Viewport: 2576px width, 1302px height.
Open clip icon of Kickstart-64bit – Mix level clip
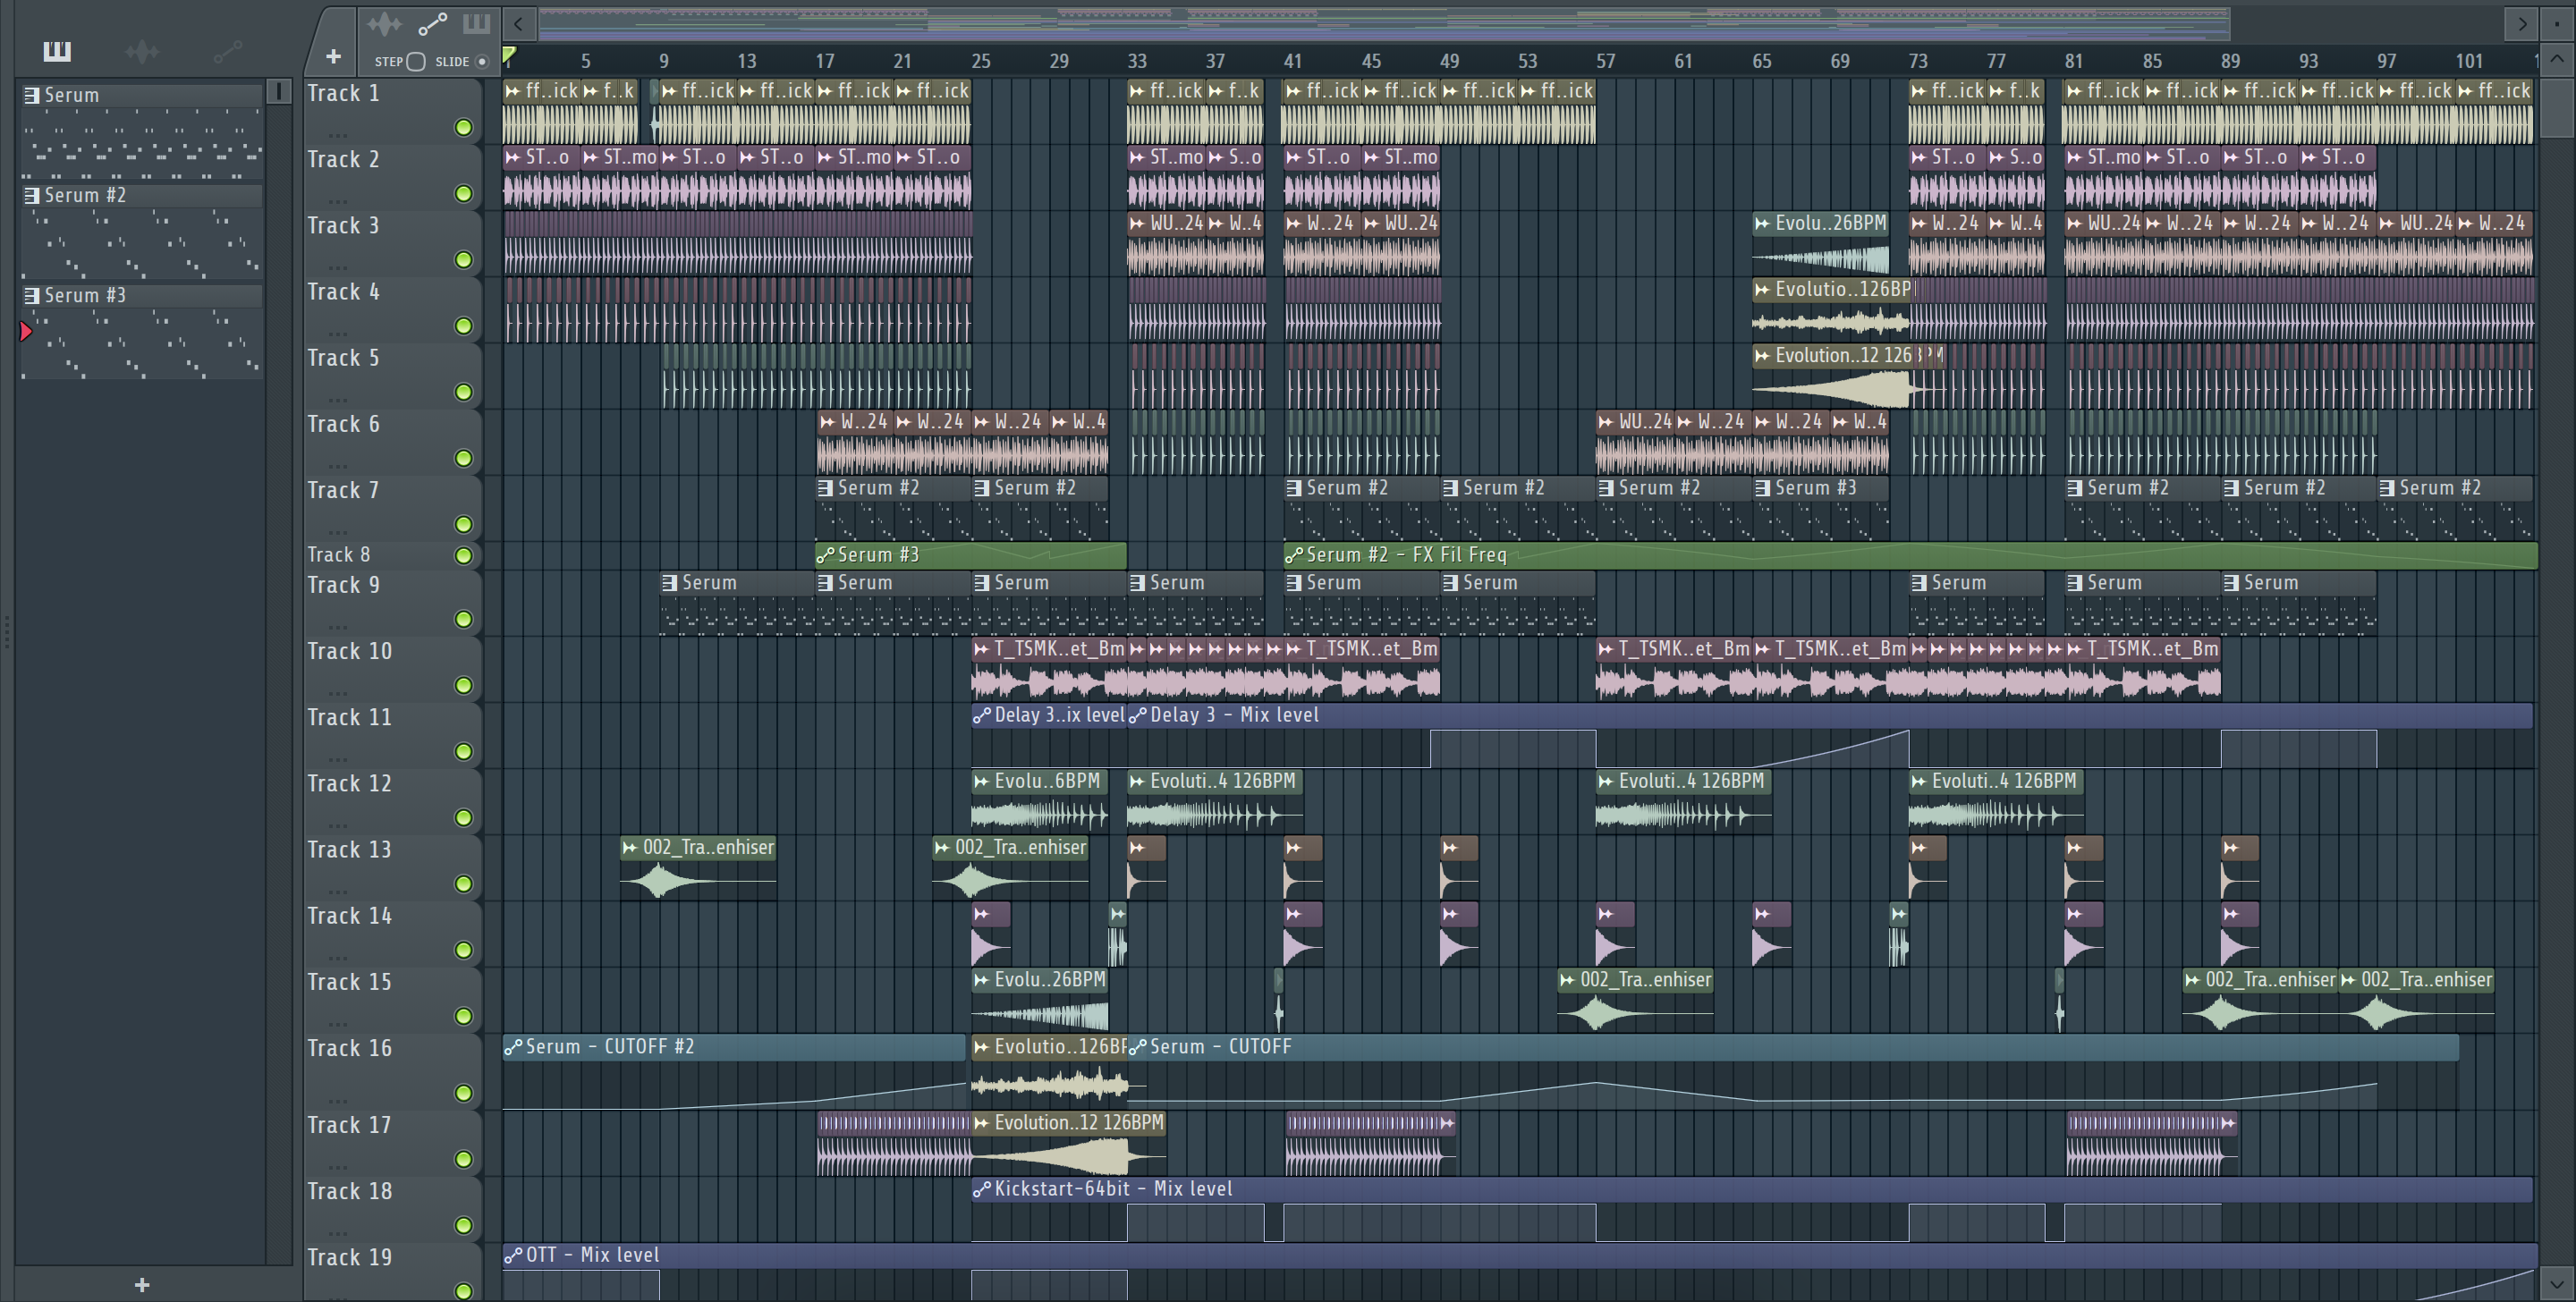coord(981,1189)
